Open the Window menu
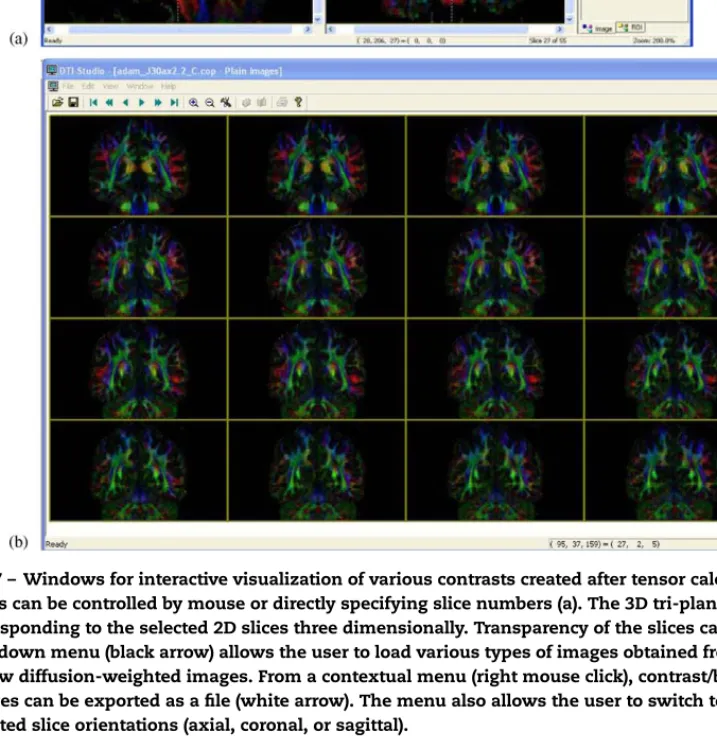The width and height of the screenshot is (717, 750). pos(140,86)
